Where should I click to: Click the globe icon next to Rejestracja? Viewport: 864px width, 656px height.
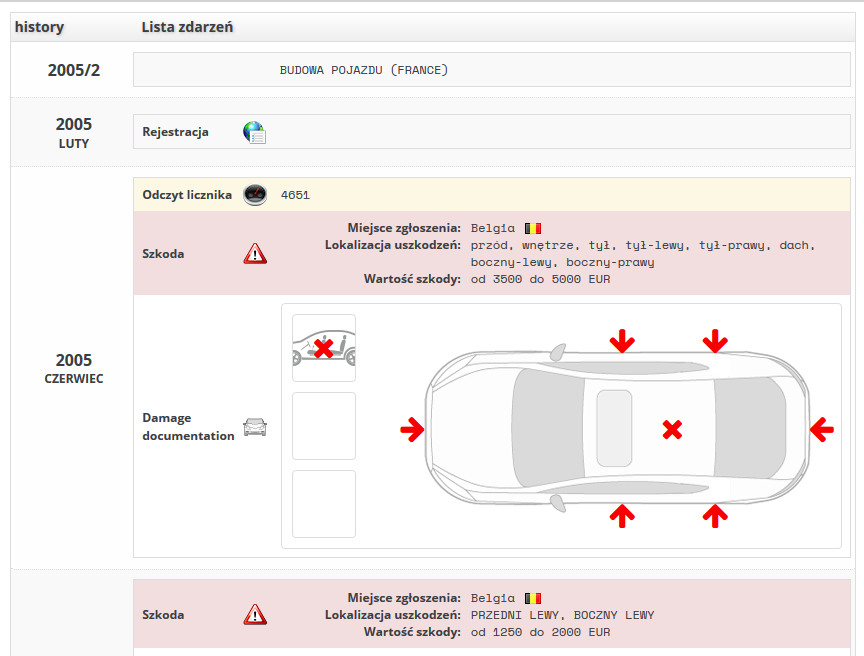coord(254,132)
